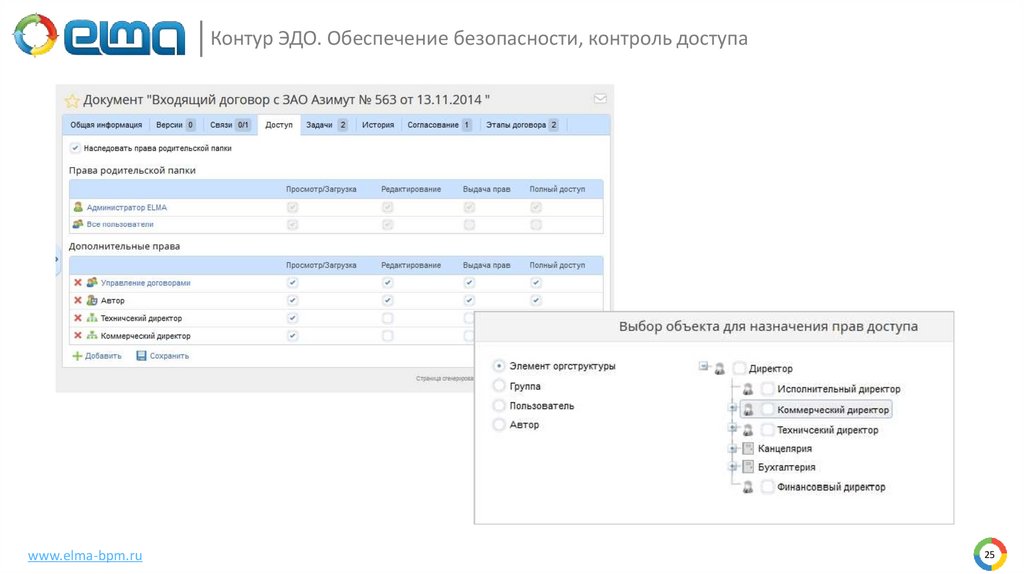Expand the Коммерческий директор tree node

coord(732,409)
